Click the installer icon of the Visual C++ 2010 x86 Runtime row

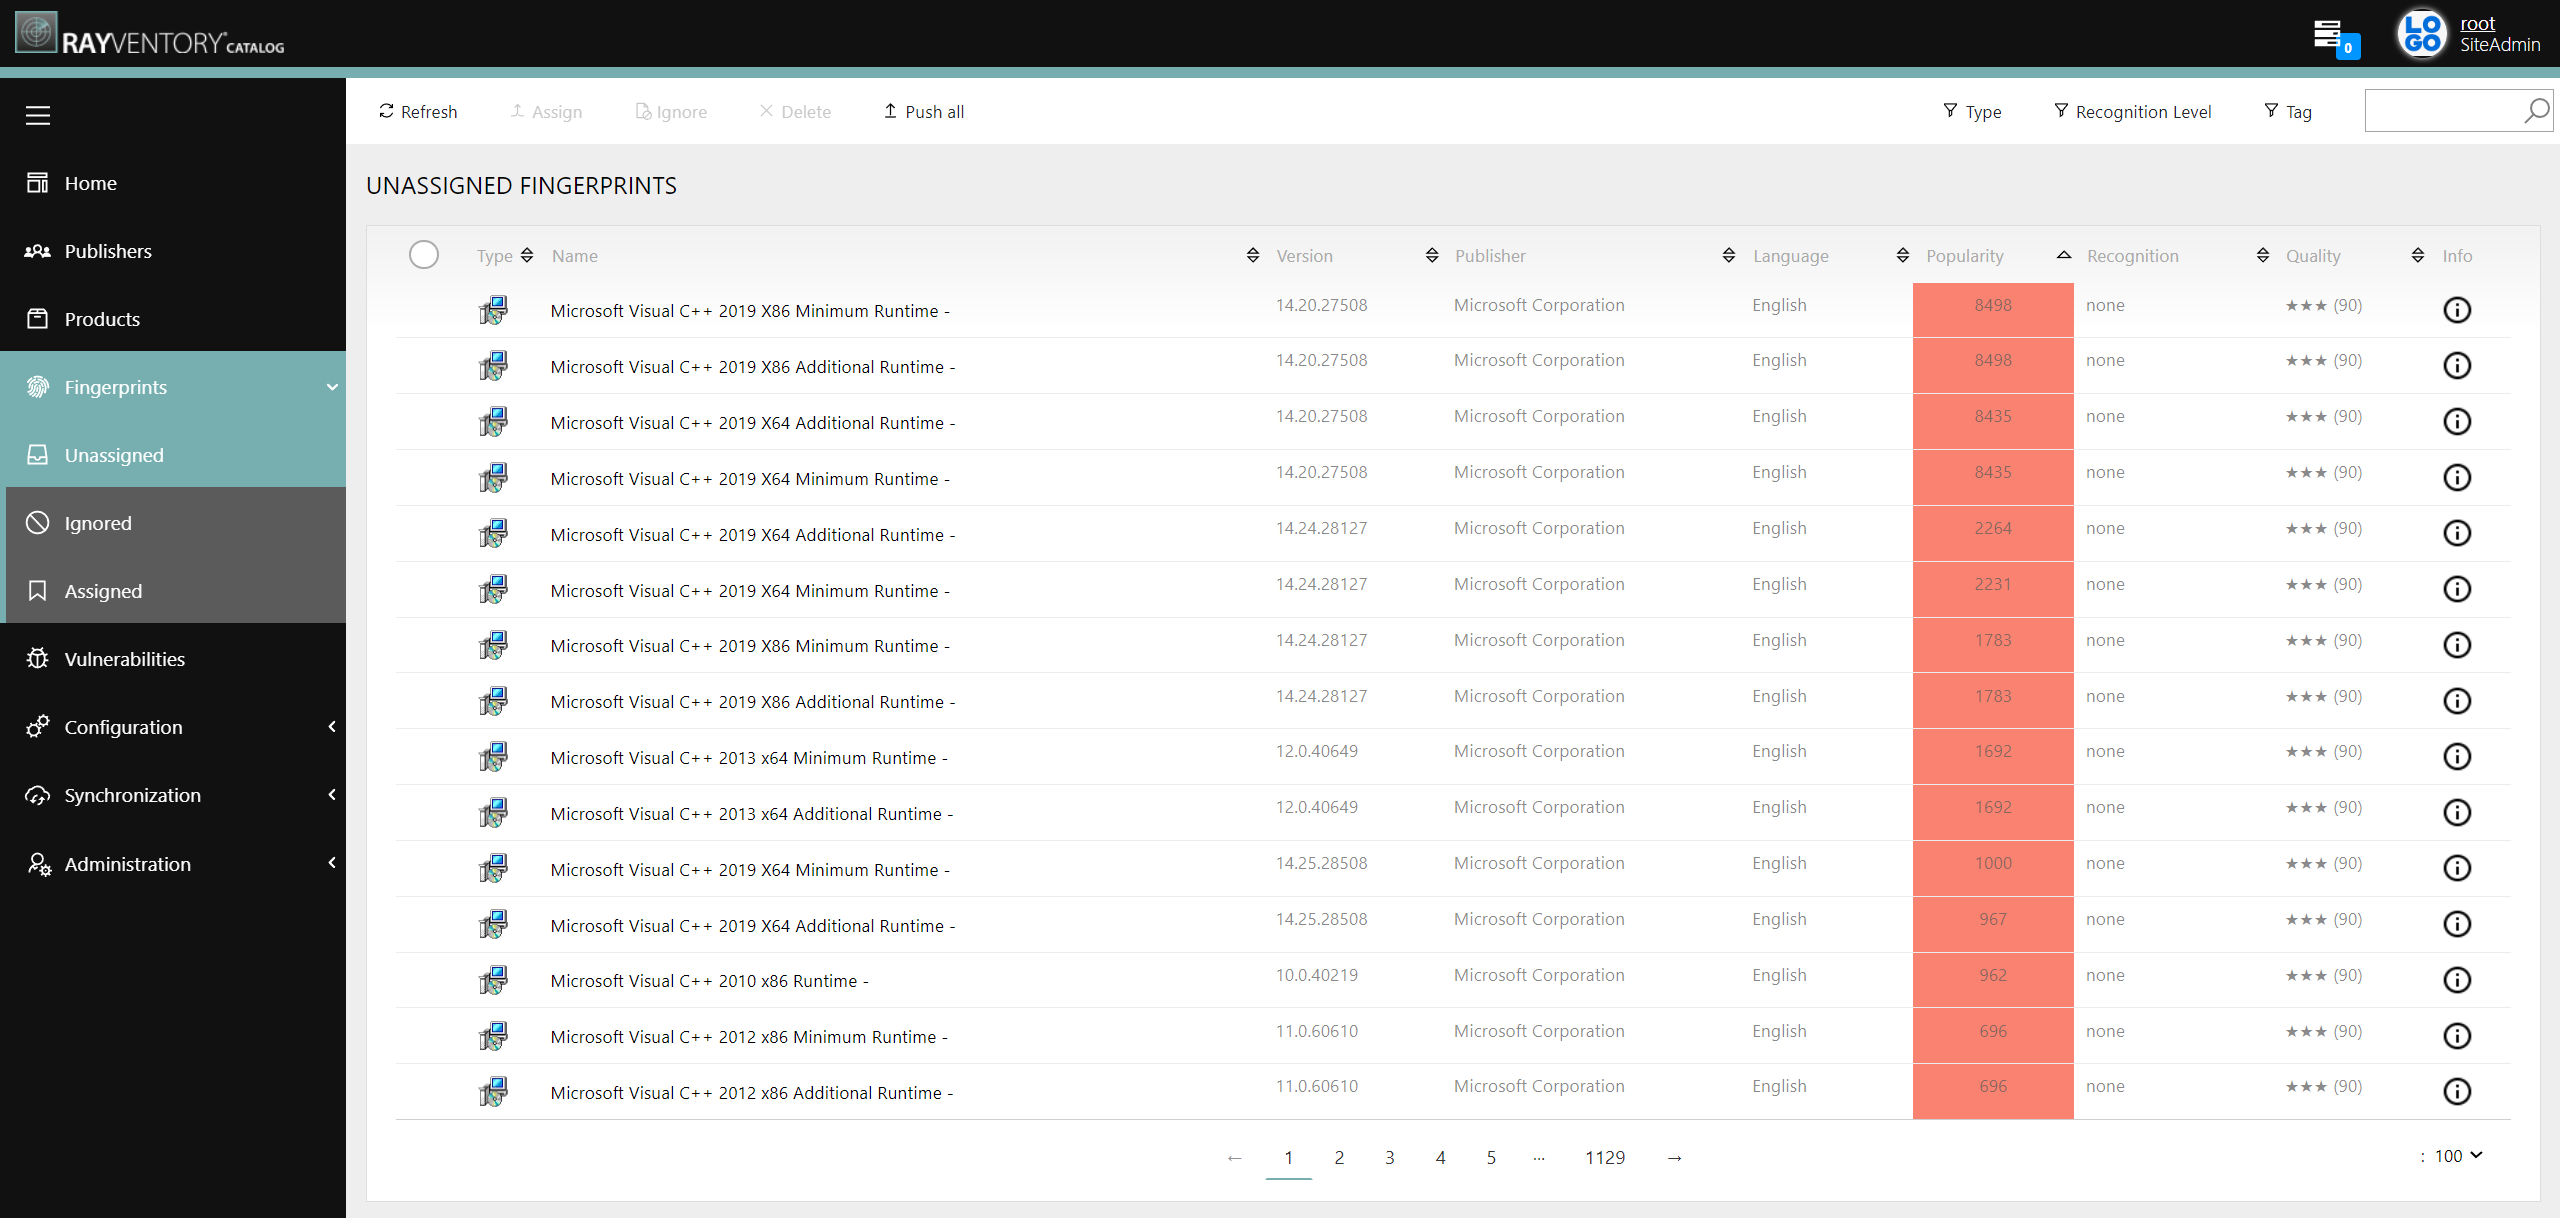pyautogui.click(x=493, y=980)
